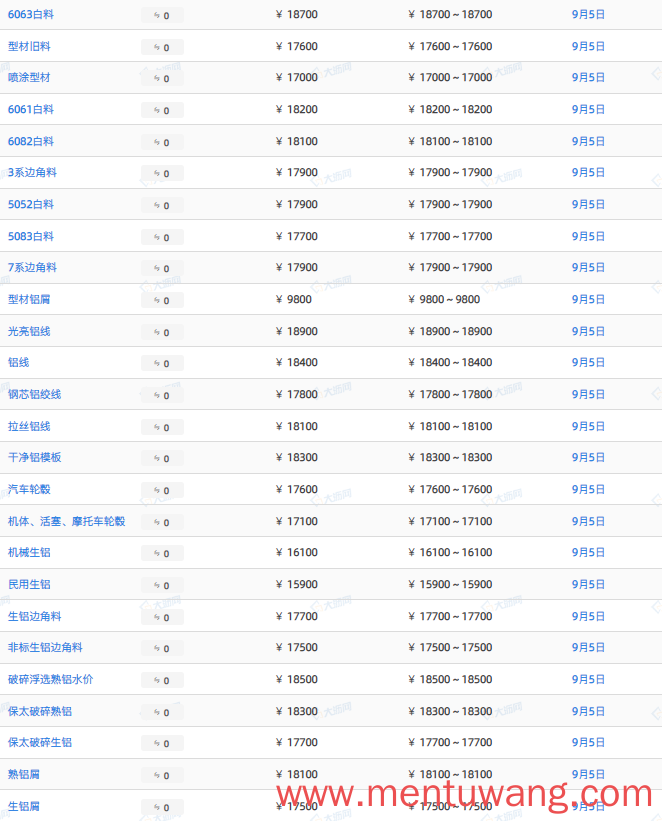Open the 7系边角料 link
Viewport: 662px width, 824px height.
tap(32, 267)
